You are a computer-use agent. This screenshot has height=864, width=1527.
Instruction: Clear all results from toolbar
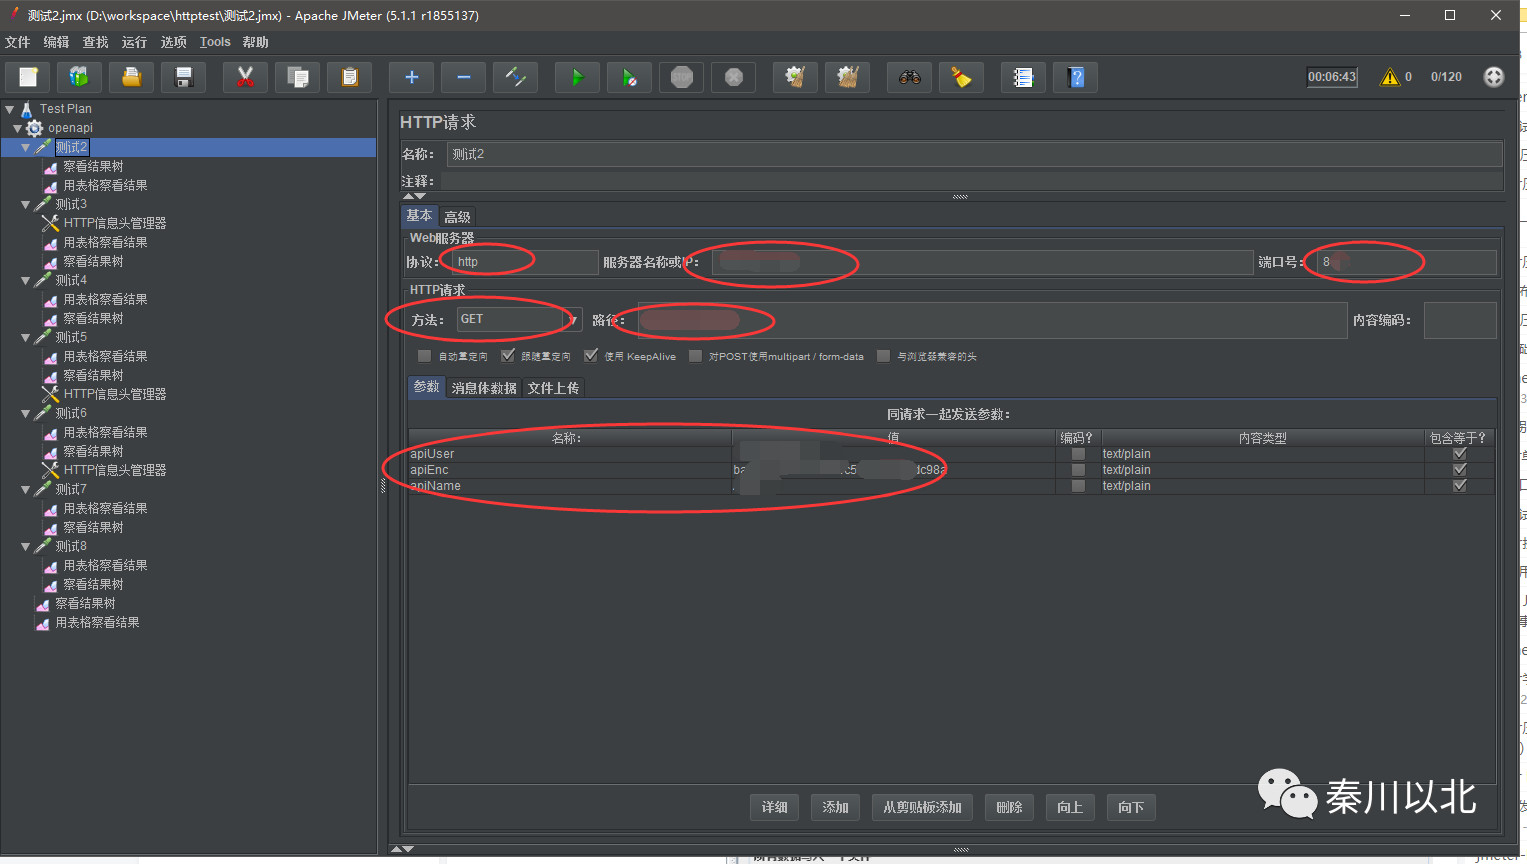pos(847,77)
